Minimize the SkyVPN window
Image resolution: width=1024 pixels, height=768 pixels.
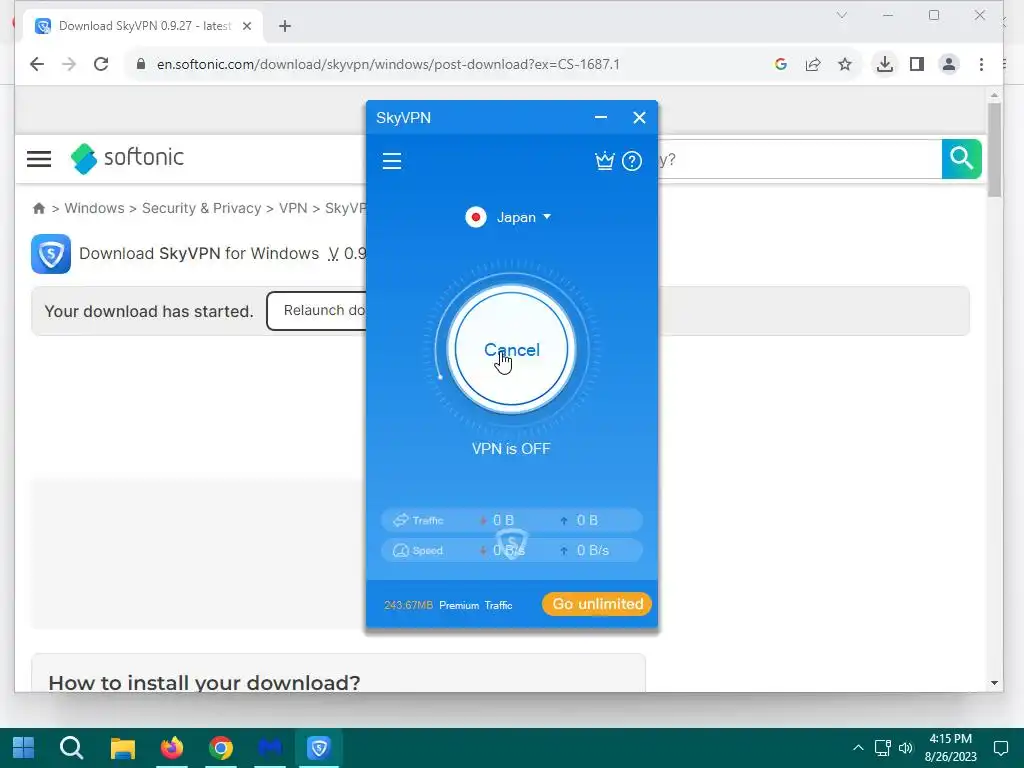601,118
